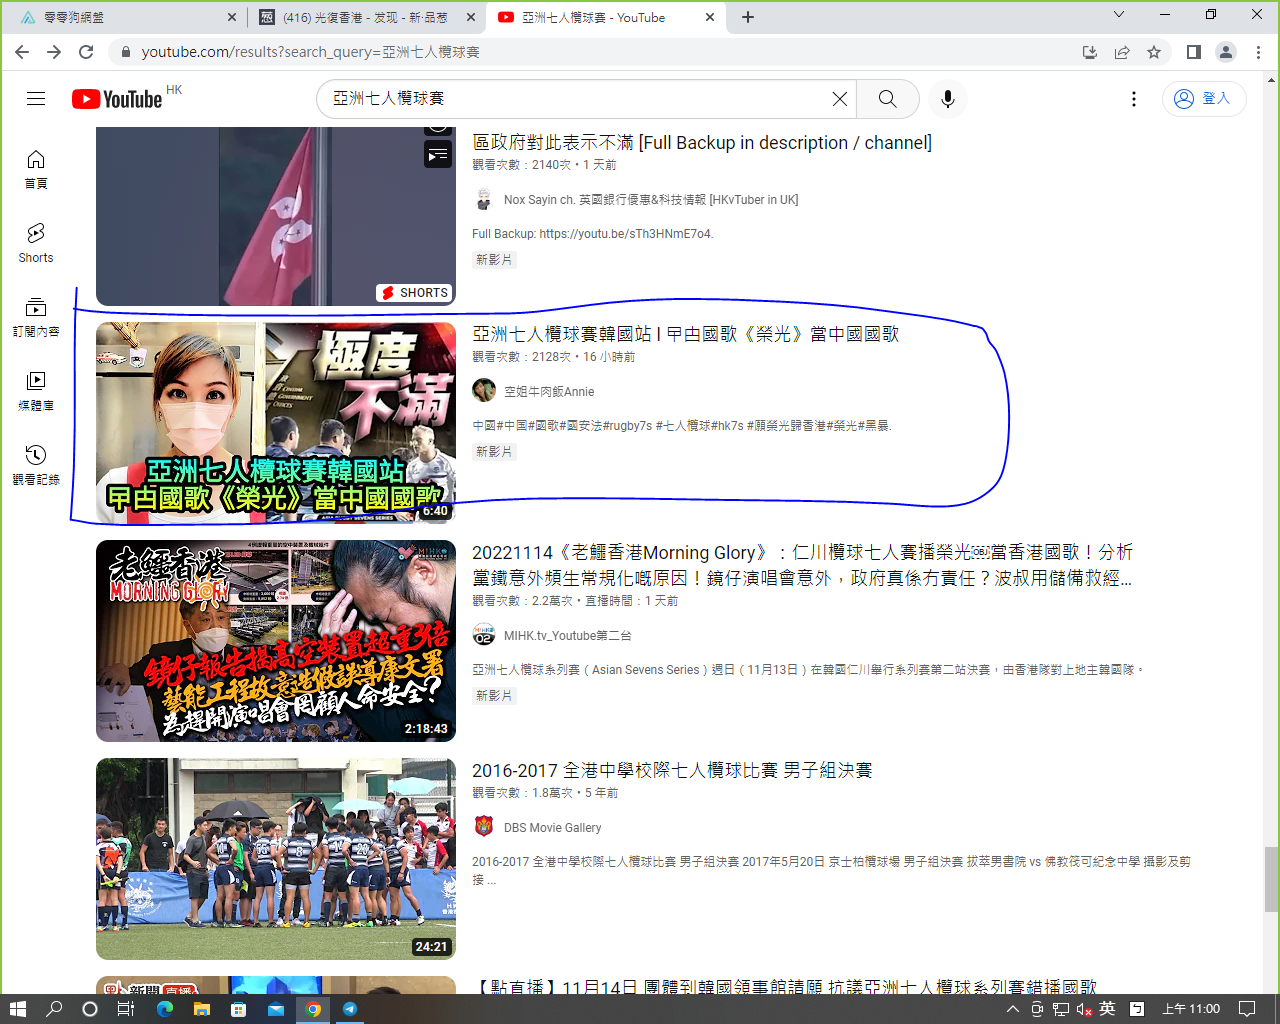Play the school rugby final thumbnail
Screen dimensions: 1280x1024
tap(276, 859)
